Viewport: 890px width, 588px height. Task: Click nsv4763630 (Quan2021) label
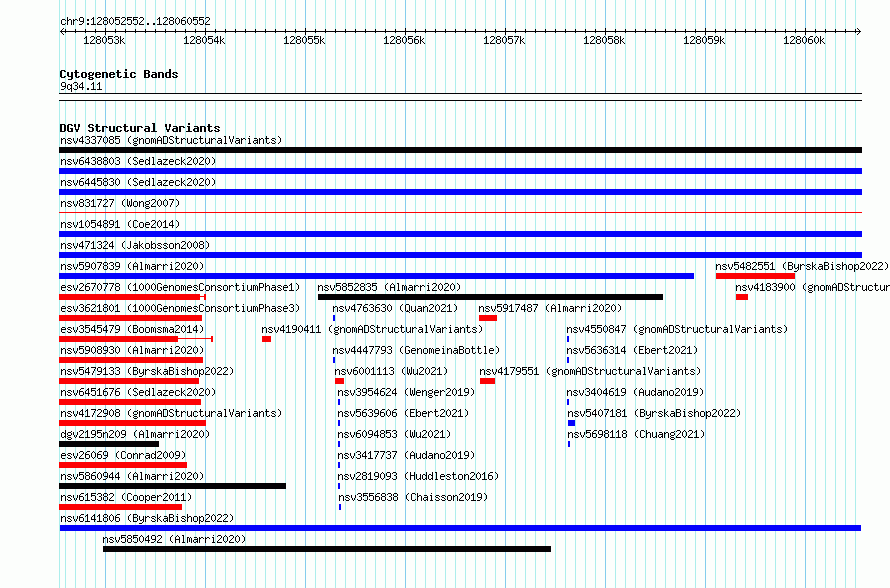click(395, 308)
